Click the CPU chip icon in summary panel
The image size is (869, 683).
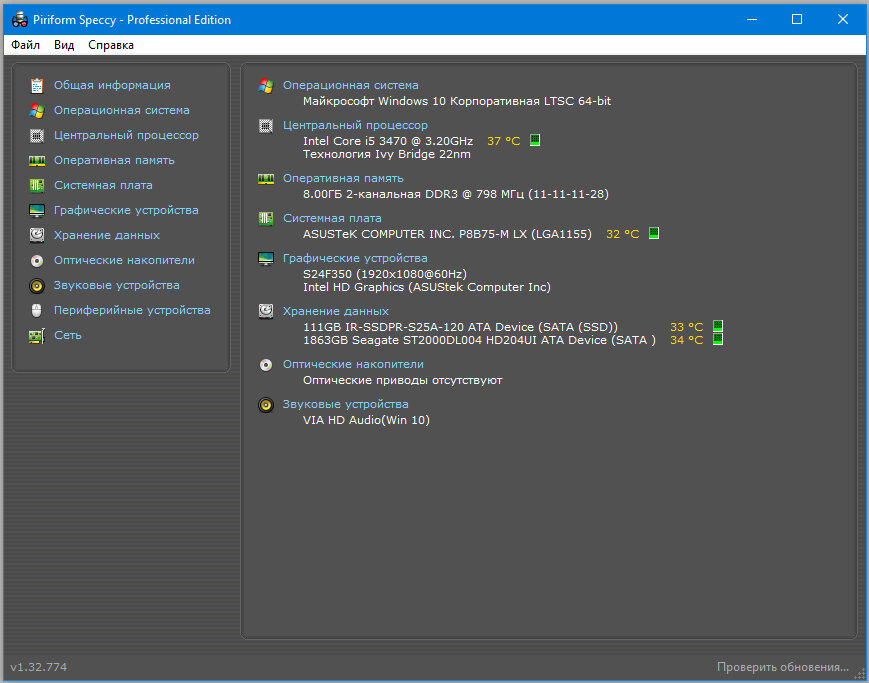point(266,125)
